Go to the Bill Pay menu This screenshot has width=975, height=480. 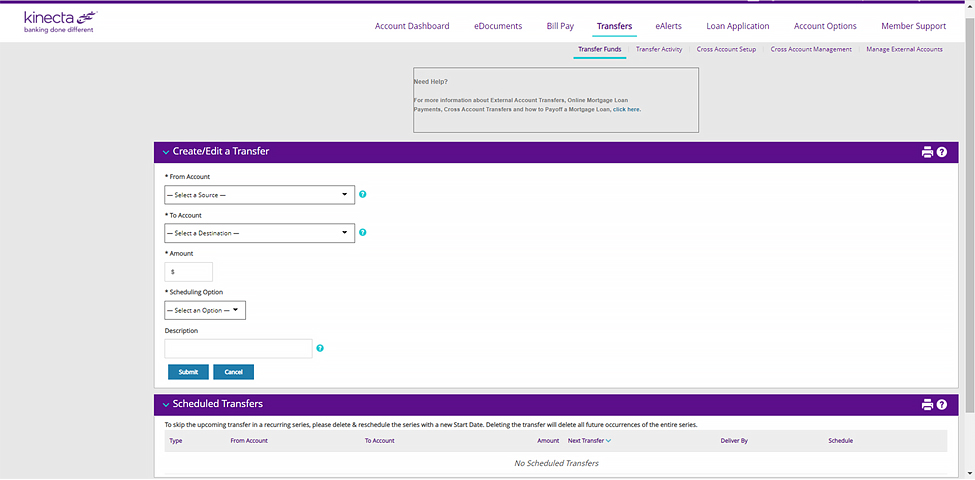[560, 26]
